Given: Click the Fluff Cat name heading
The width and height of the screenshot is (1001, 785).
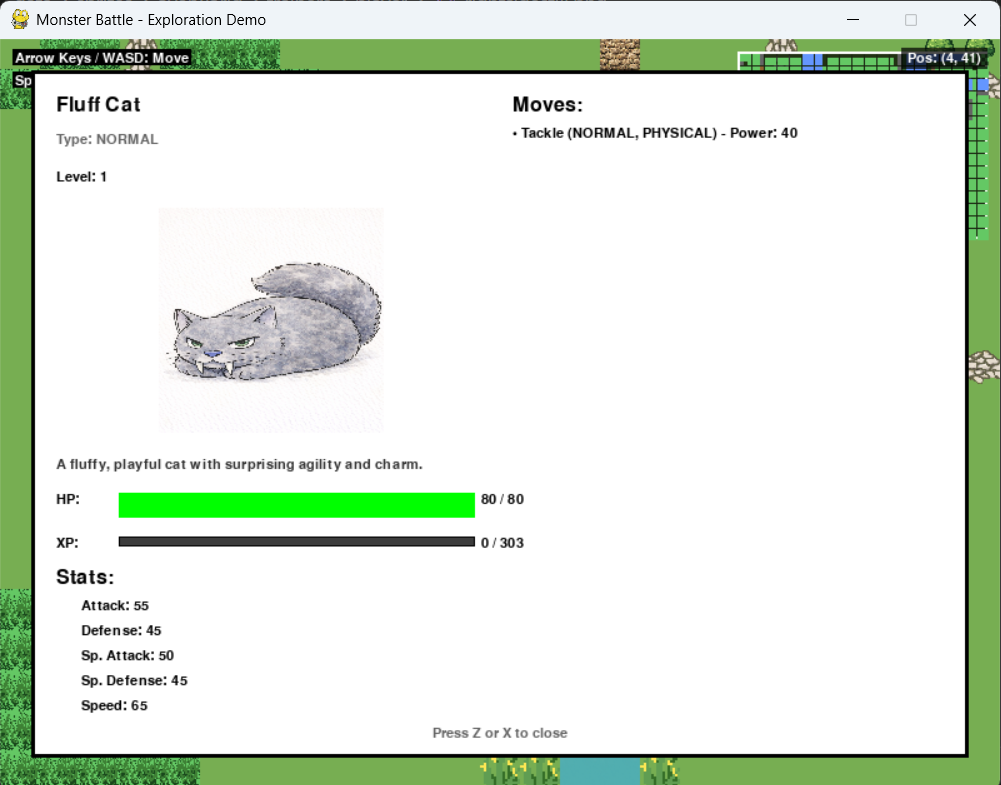Looking at the screenshot, I should click(x=98, y=105).
